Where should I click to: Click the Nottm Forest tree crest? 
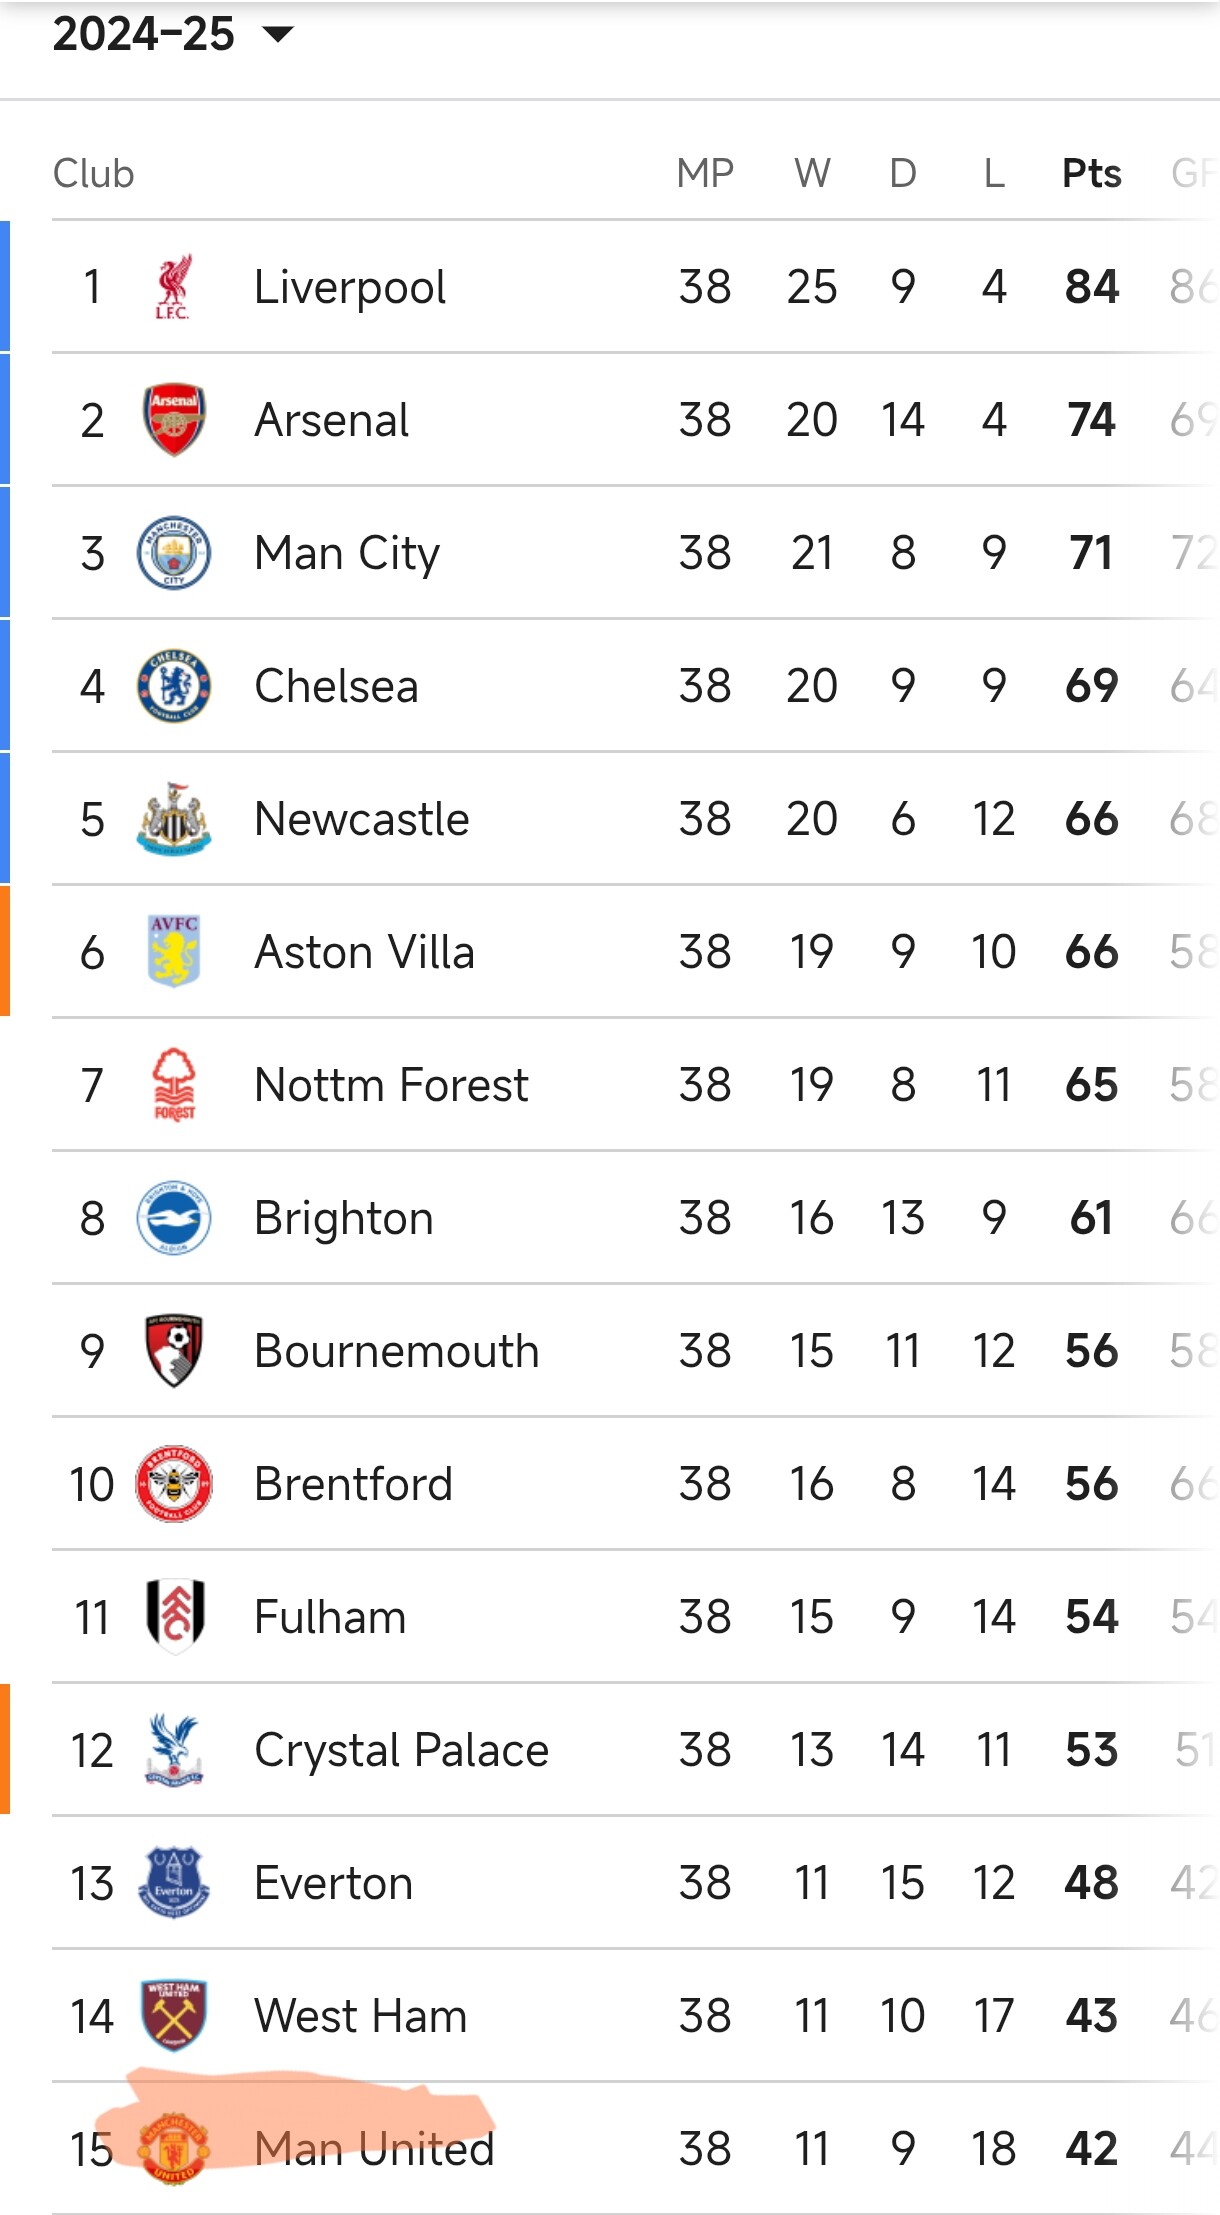[174, 1085]
